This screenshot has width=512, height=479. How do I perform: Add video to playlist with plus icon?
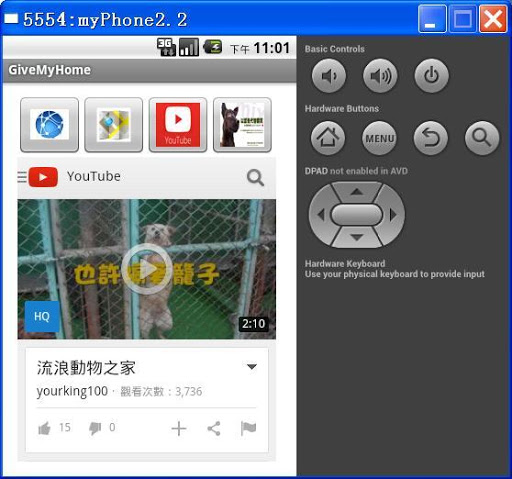(179, 428)
